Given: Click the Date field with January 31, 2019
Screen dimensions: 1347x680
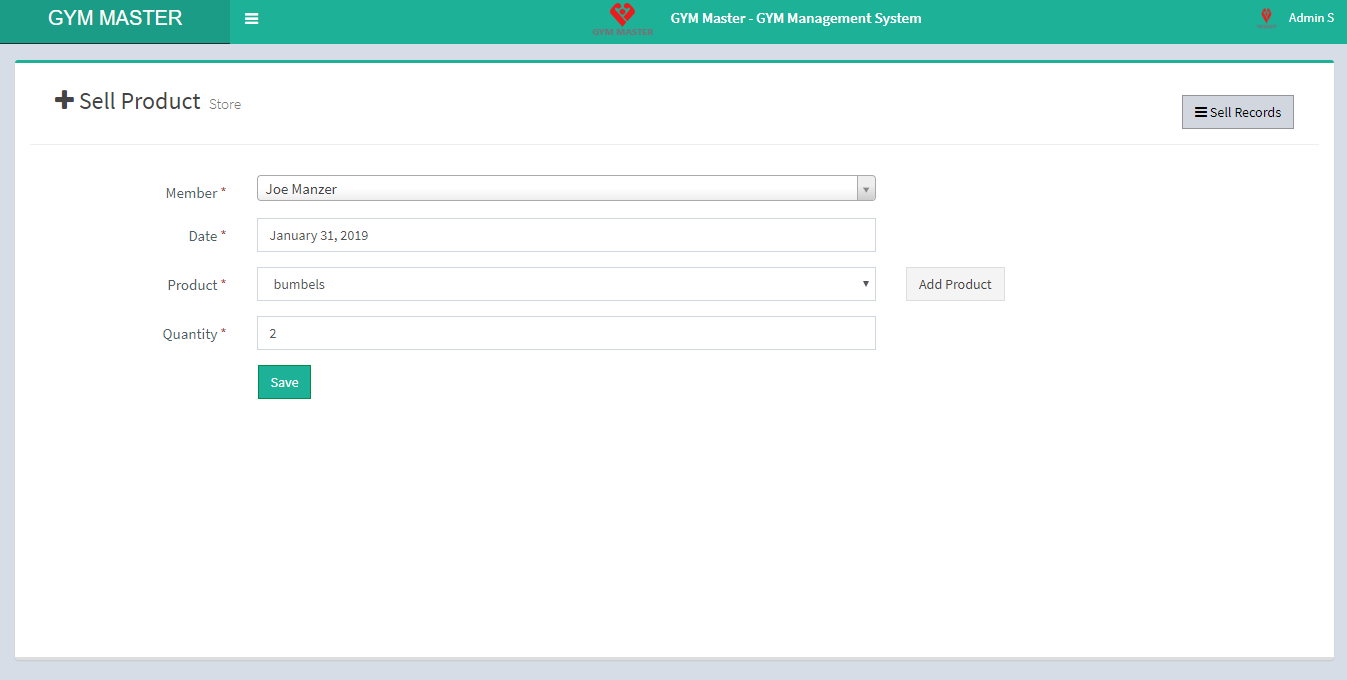Looking at the screenshot, I should pos(566,236).
